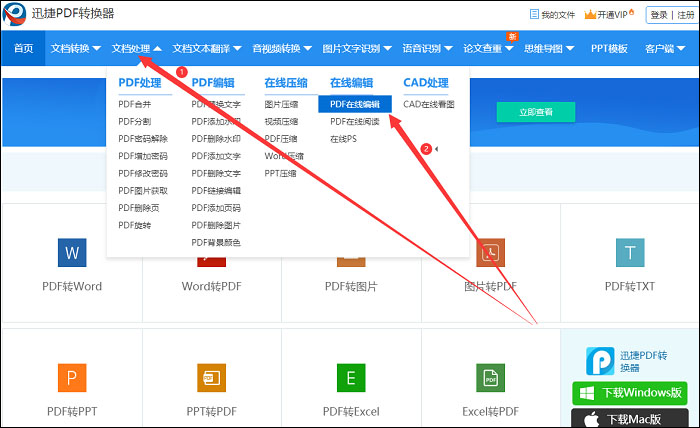The height and width of the screenshot is (428, 700).
Task: Open the PDF处理 column heading
Action: coord(140,83)
